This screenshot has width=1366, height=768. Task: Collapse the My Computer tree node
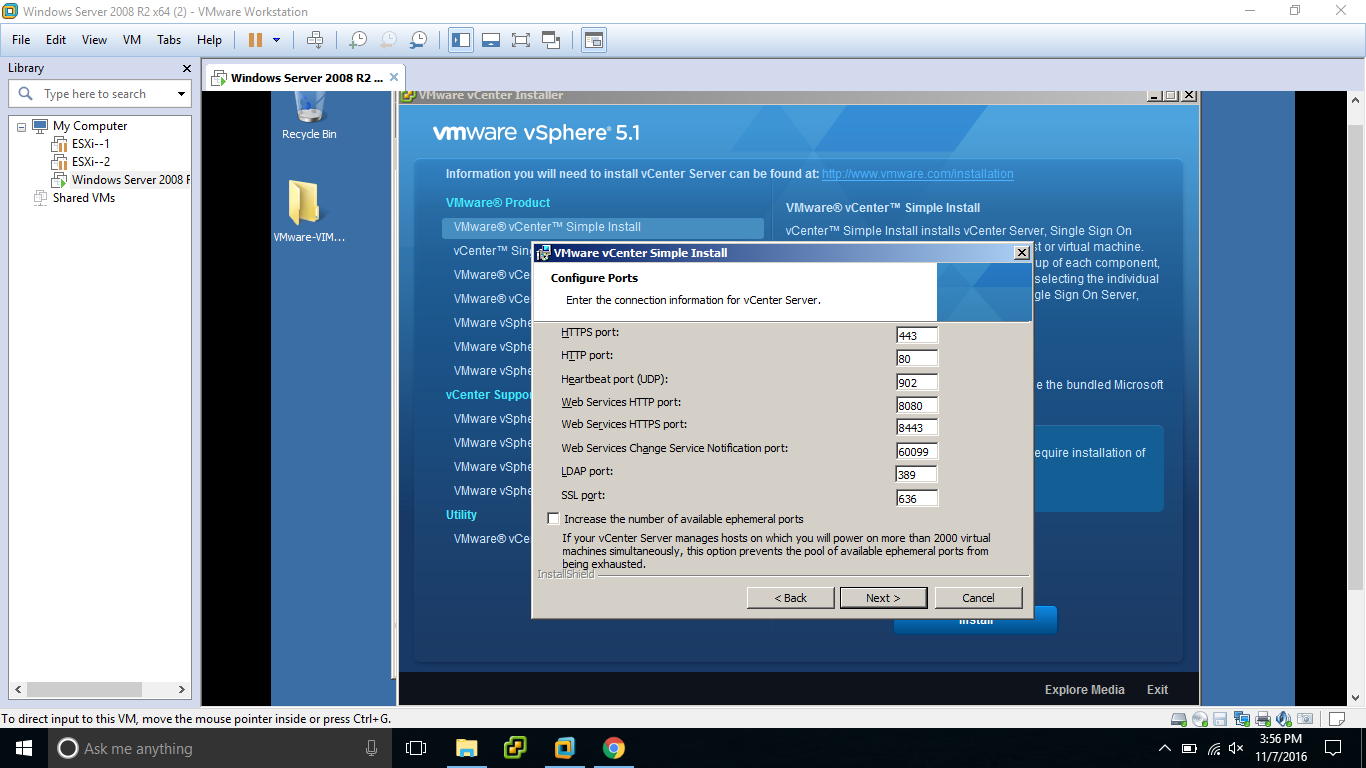tap(21, 127)
